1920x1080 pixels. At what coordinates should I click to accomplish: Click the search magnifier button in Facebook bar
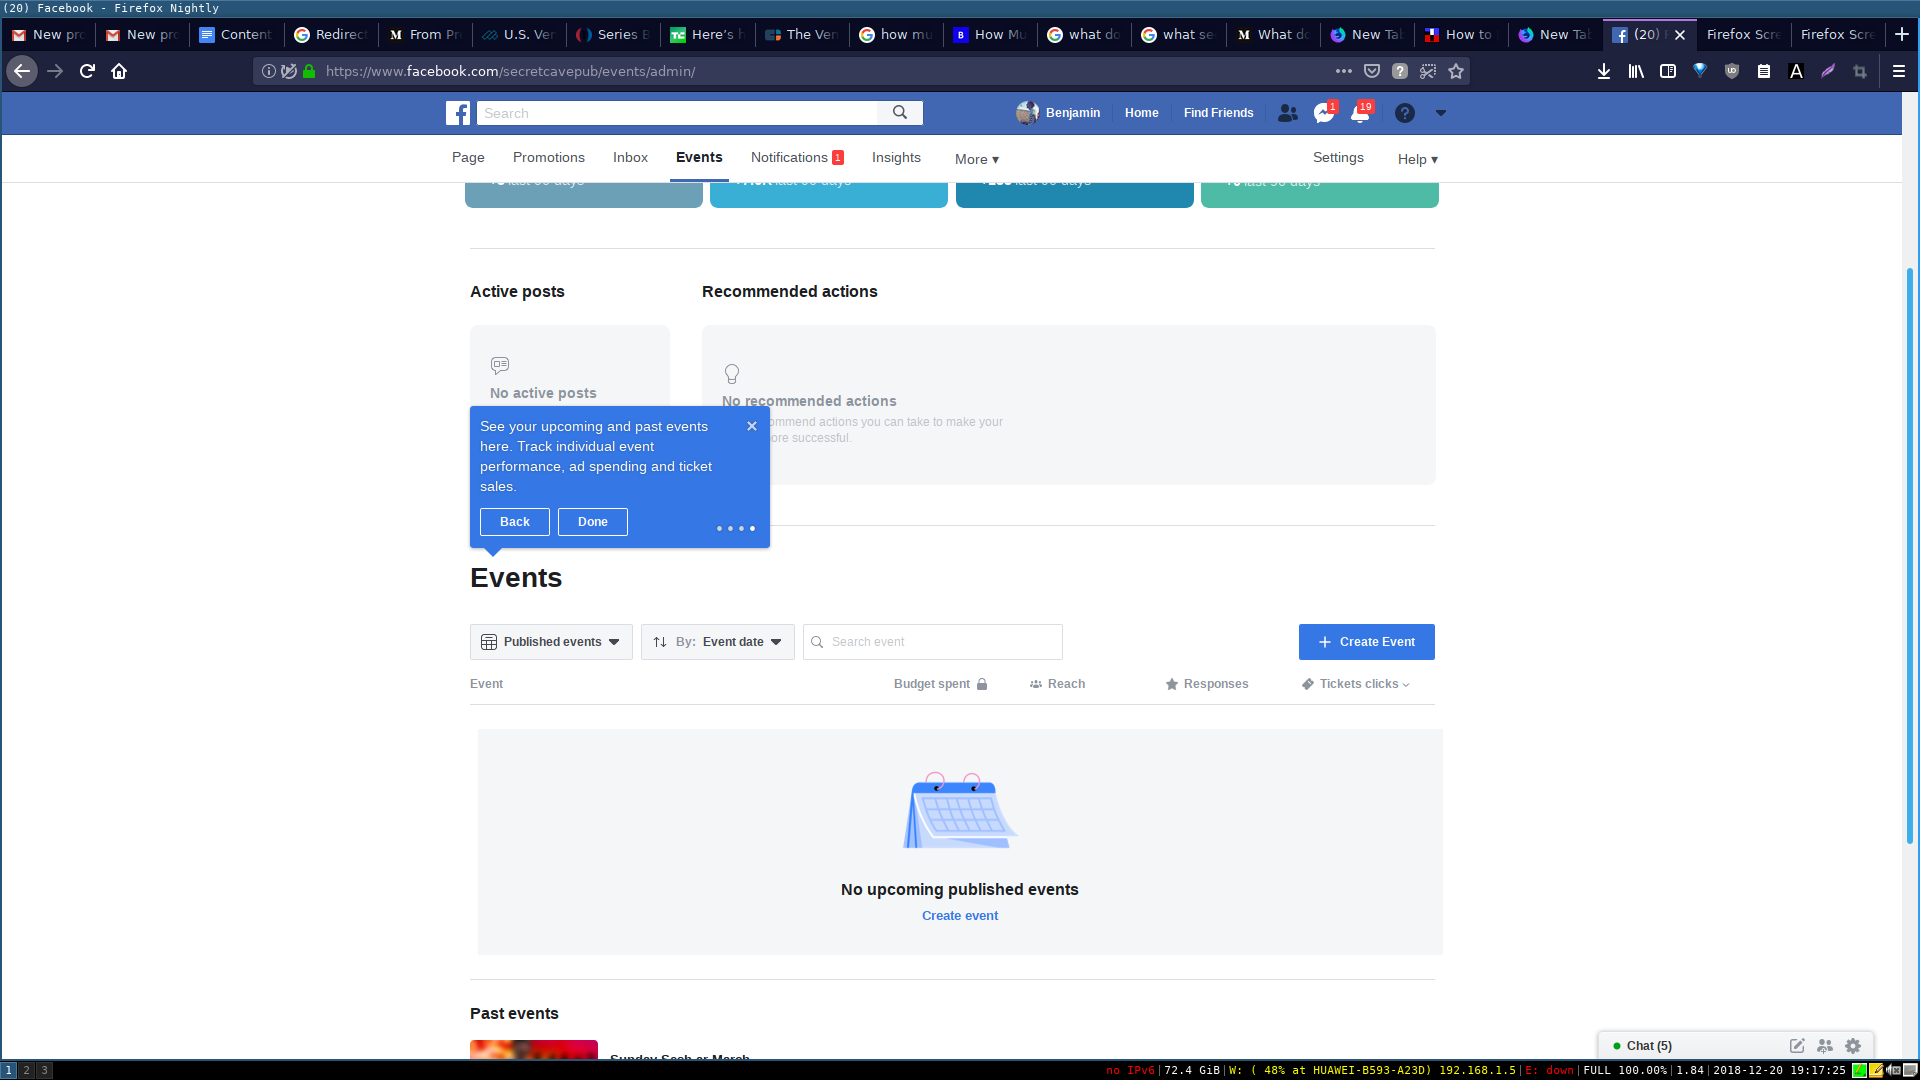(x=900, y=113)
